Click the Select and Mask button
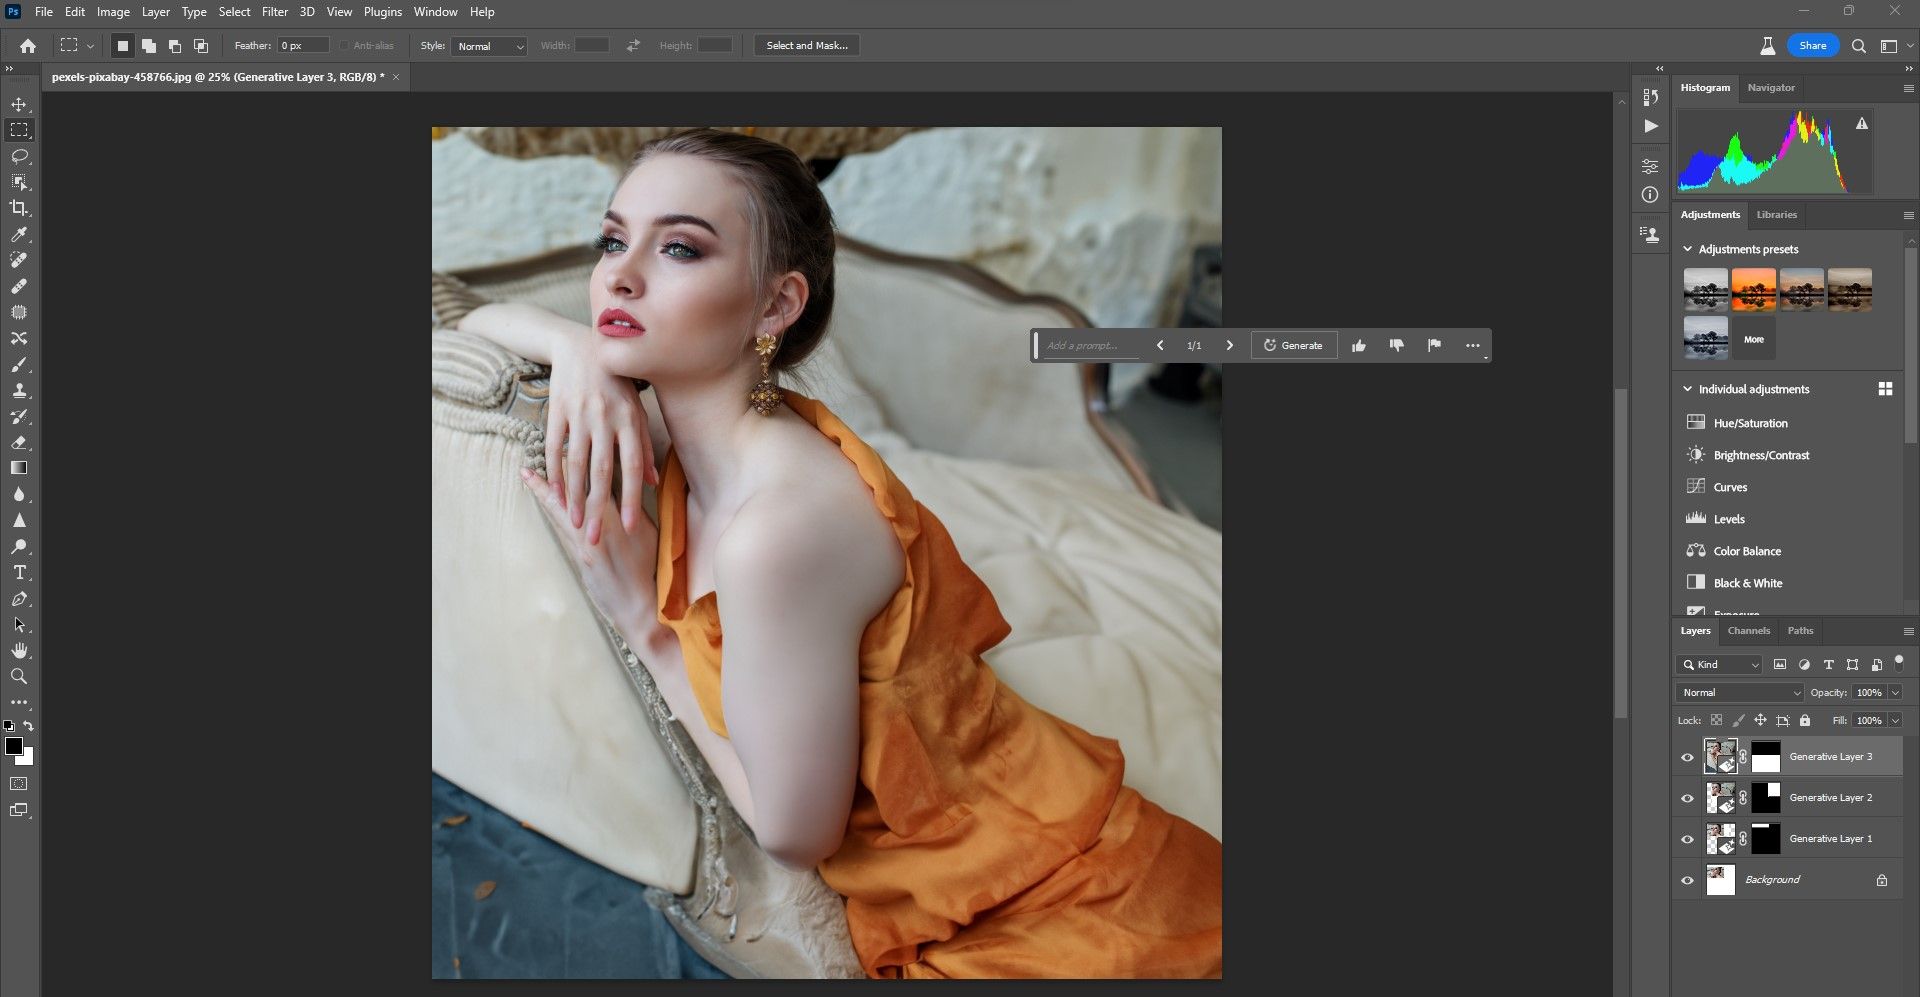The width and height of the screenshot is (1920, 997). [x=806, y=46]
